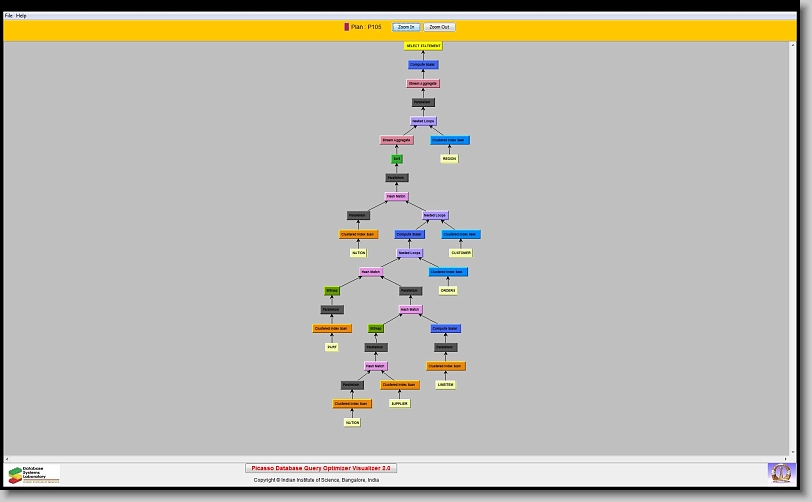
Task: Click the Clustered Index Scan above SUPPLIER
Action: click(x=399, y=385)
